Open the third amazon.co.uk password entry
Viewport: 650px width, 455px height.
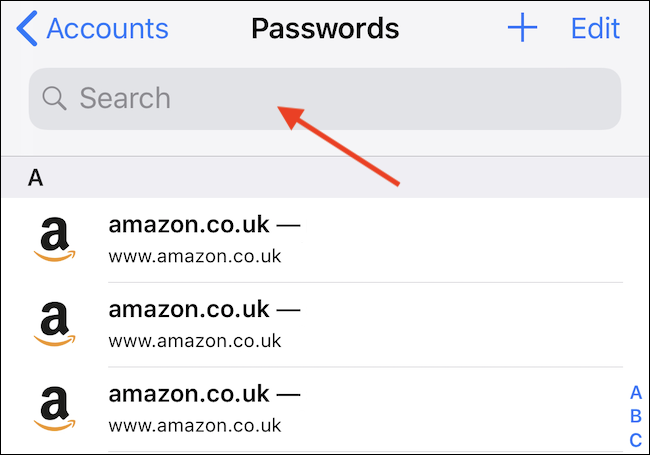(x=325, y=409)
